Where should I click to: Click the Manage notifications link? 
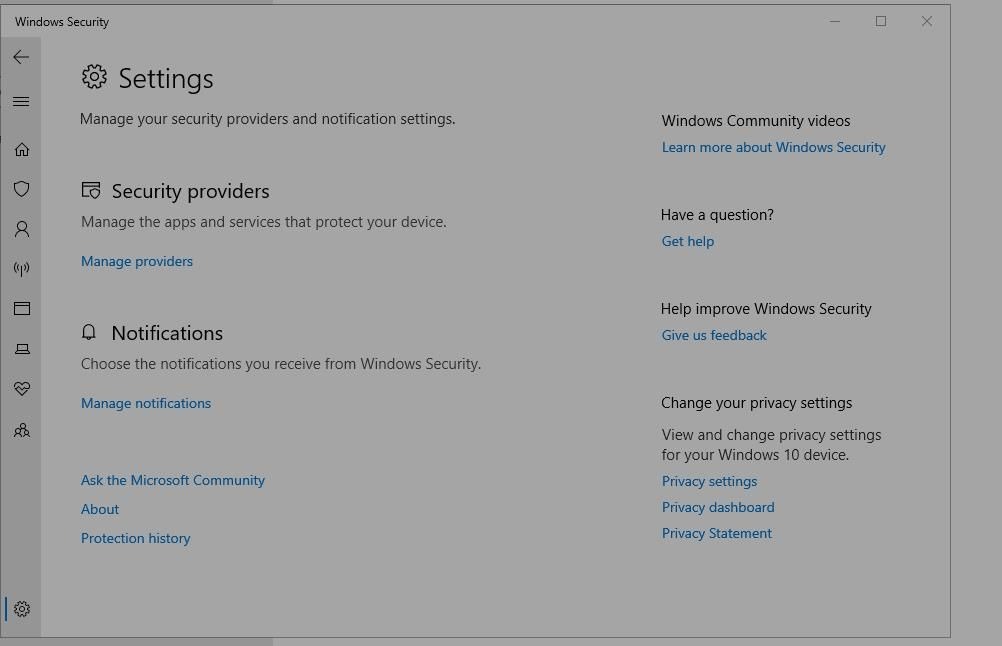coord(146,403)
